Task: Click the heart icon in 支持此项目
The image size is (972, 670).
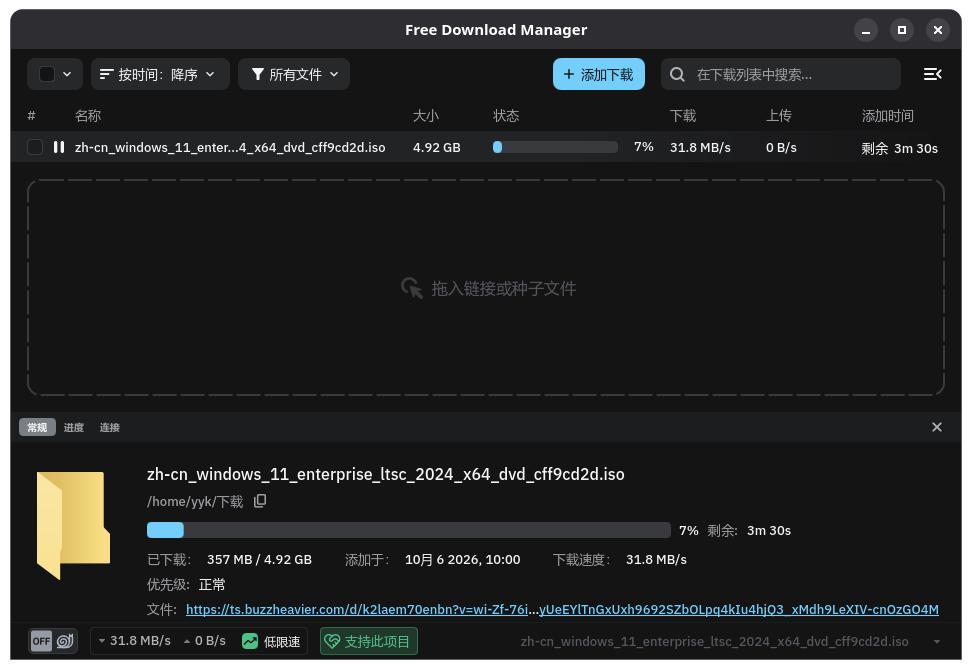Action: [x=332, y=641]
